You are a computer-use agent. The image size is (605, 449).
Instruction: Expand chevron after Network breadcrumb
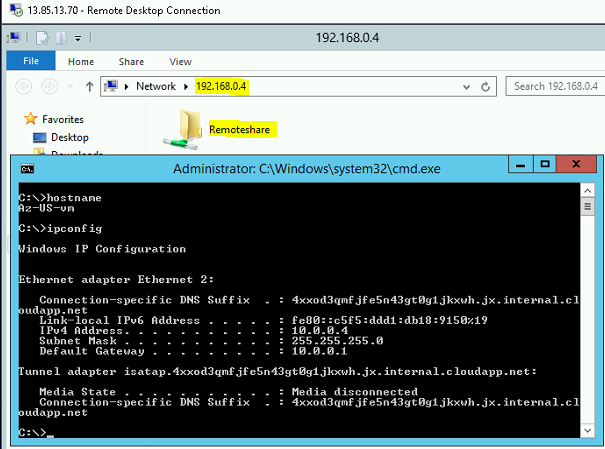click(x=186, y=86)
